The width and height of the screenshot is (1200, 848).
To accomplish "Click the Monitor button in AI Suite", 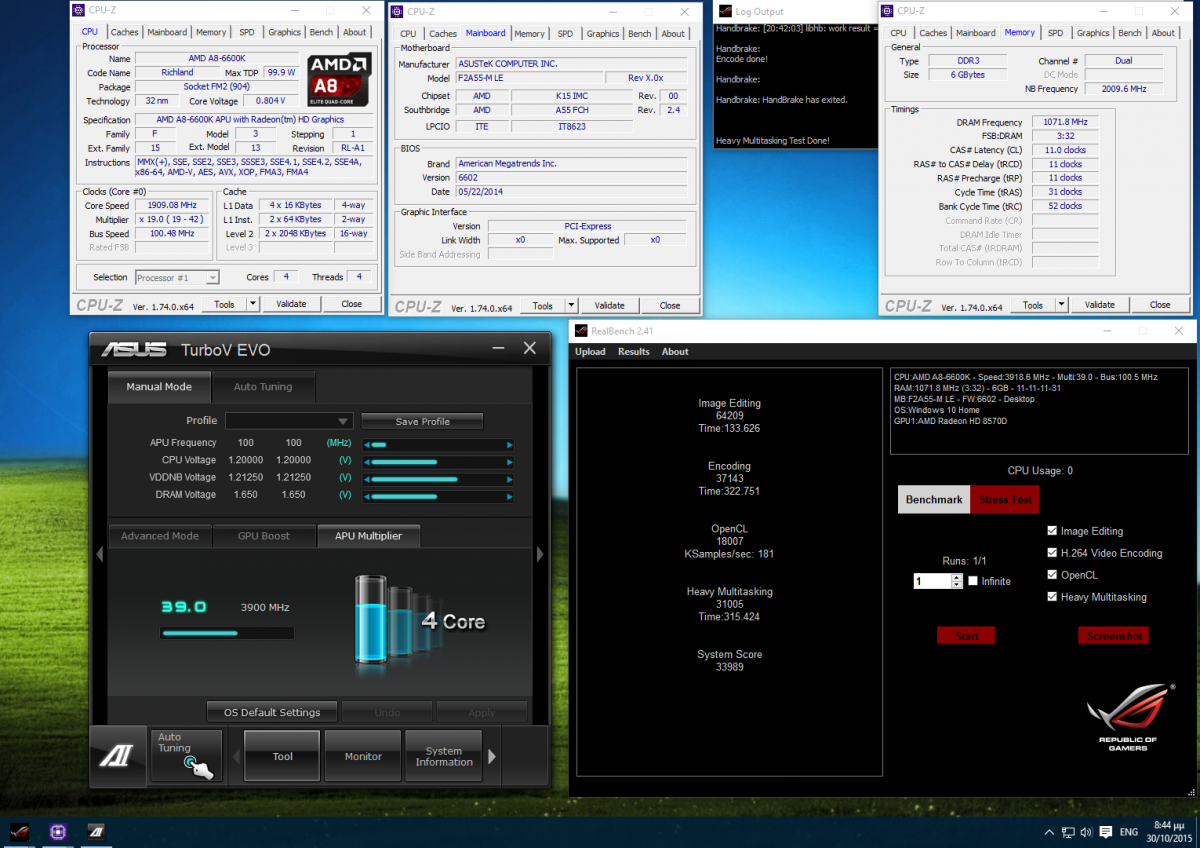I will (363, 756).
